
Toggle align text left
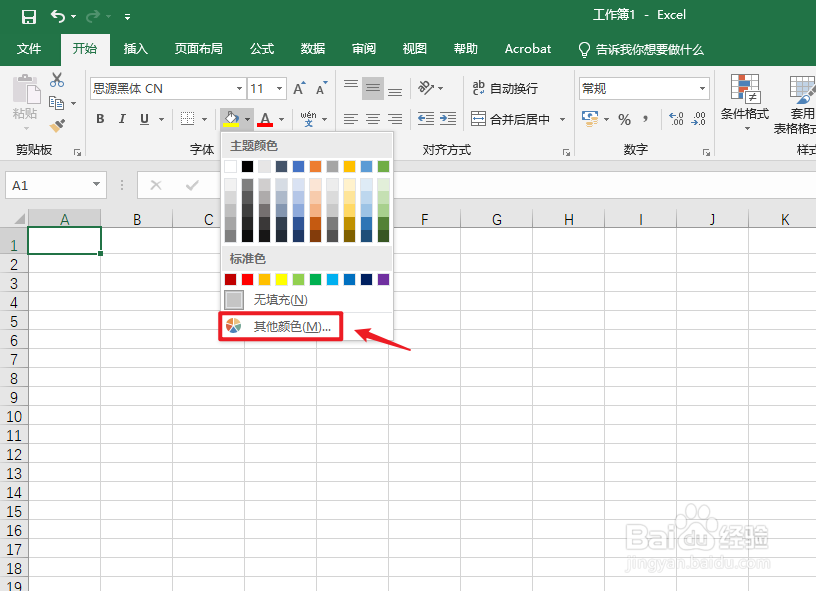tap(351, 119)
